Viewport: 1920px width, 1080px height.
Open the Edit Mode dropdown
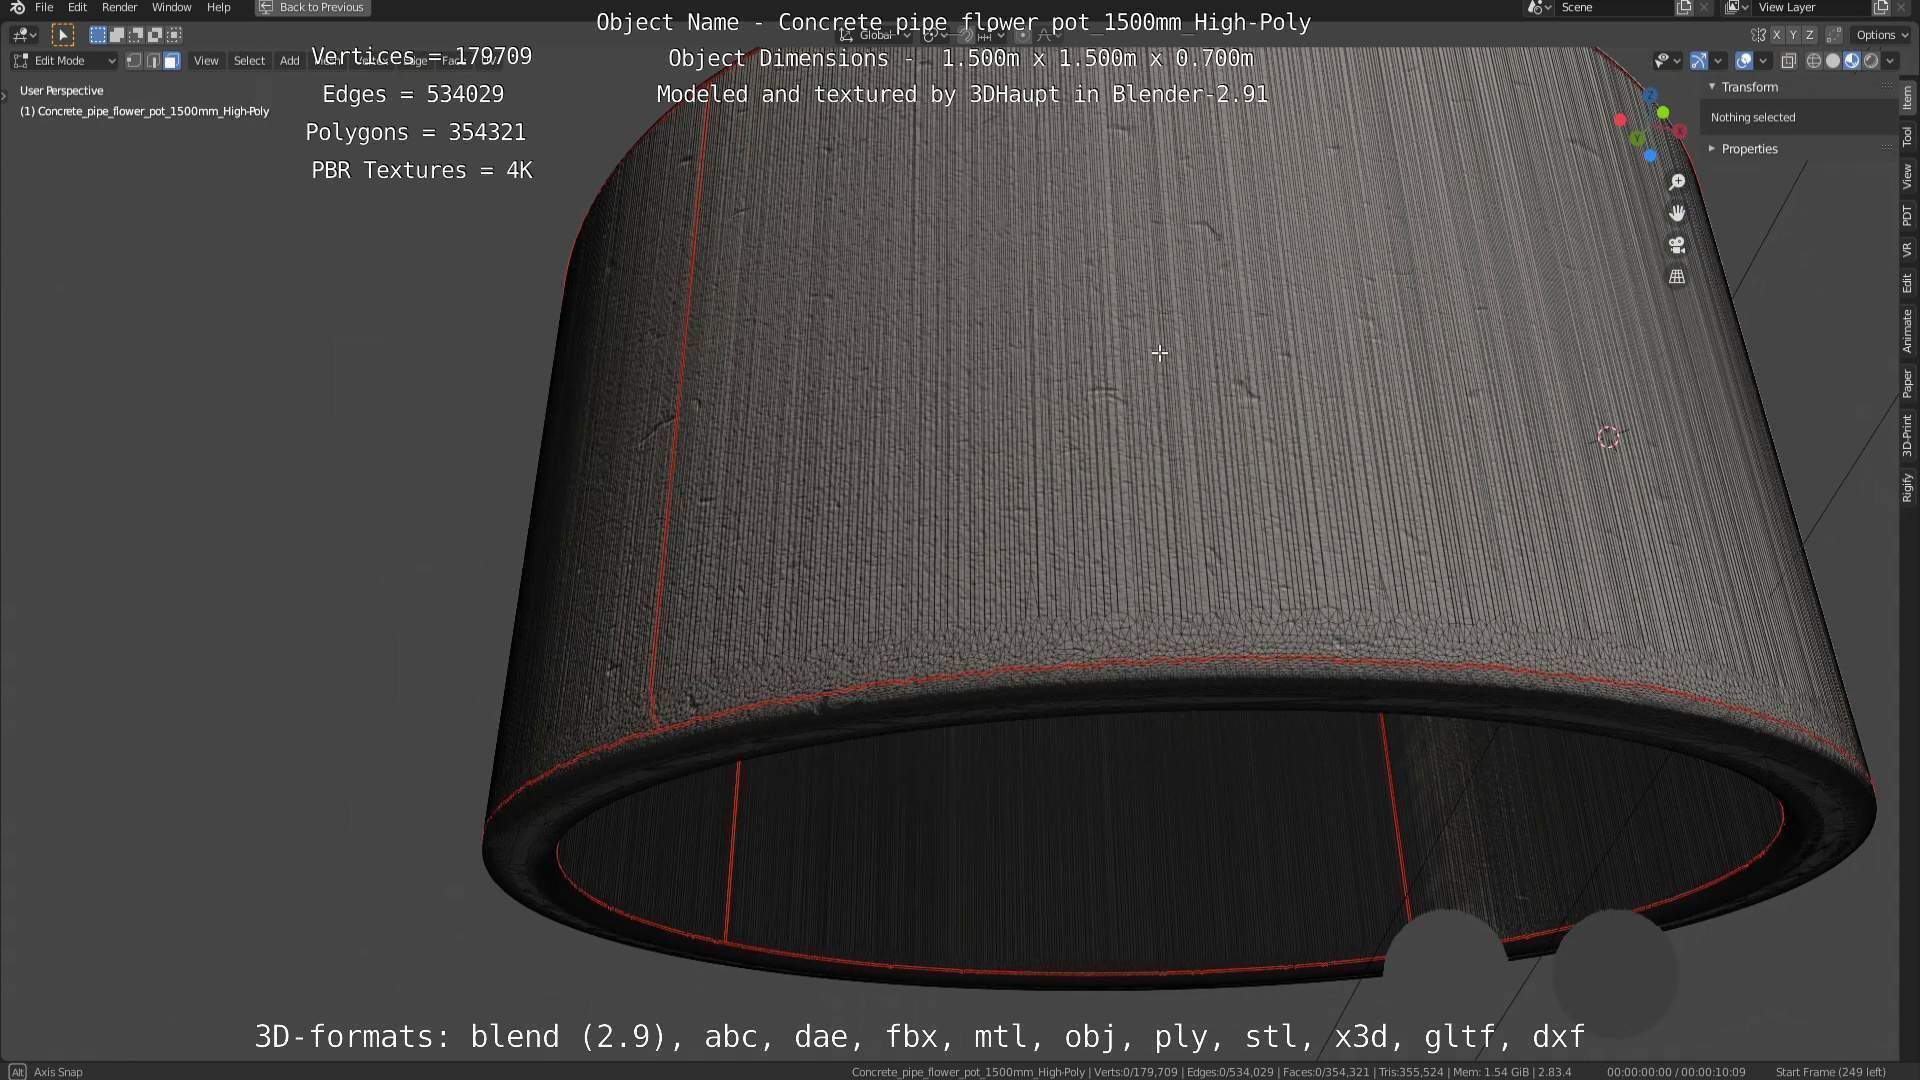tap(64, 61)
